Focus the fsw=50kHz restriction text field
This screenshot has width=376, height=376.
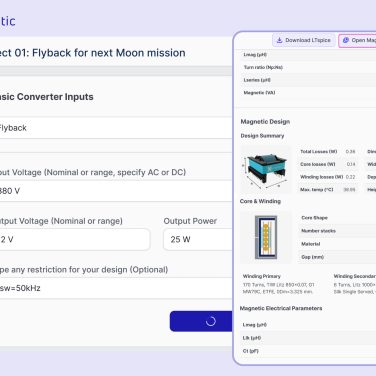(x=116, y=288)
